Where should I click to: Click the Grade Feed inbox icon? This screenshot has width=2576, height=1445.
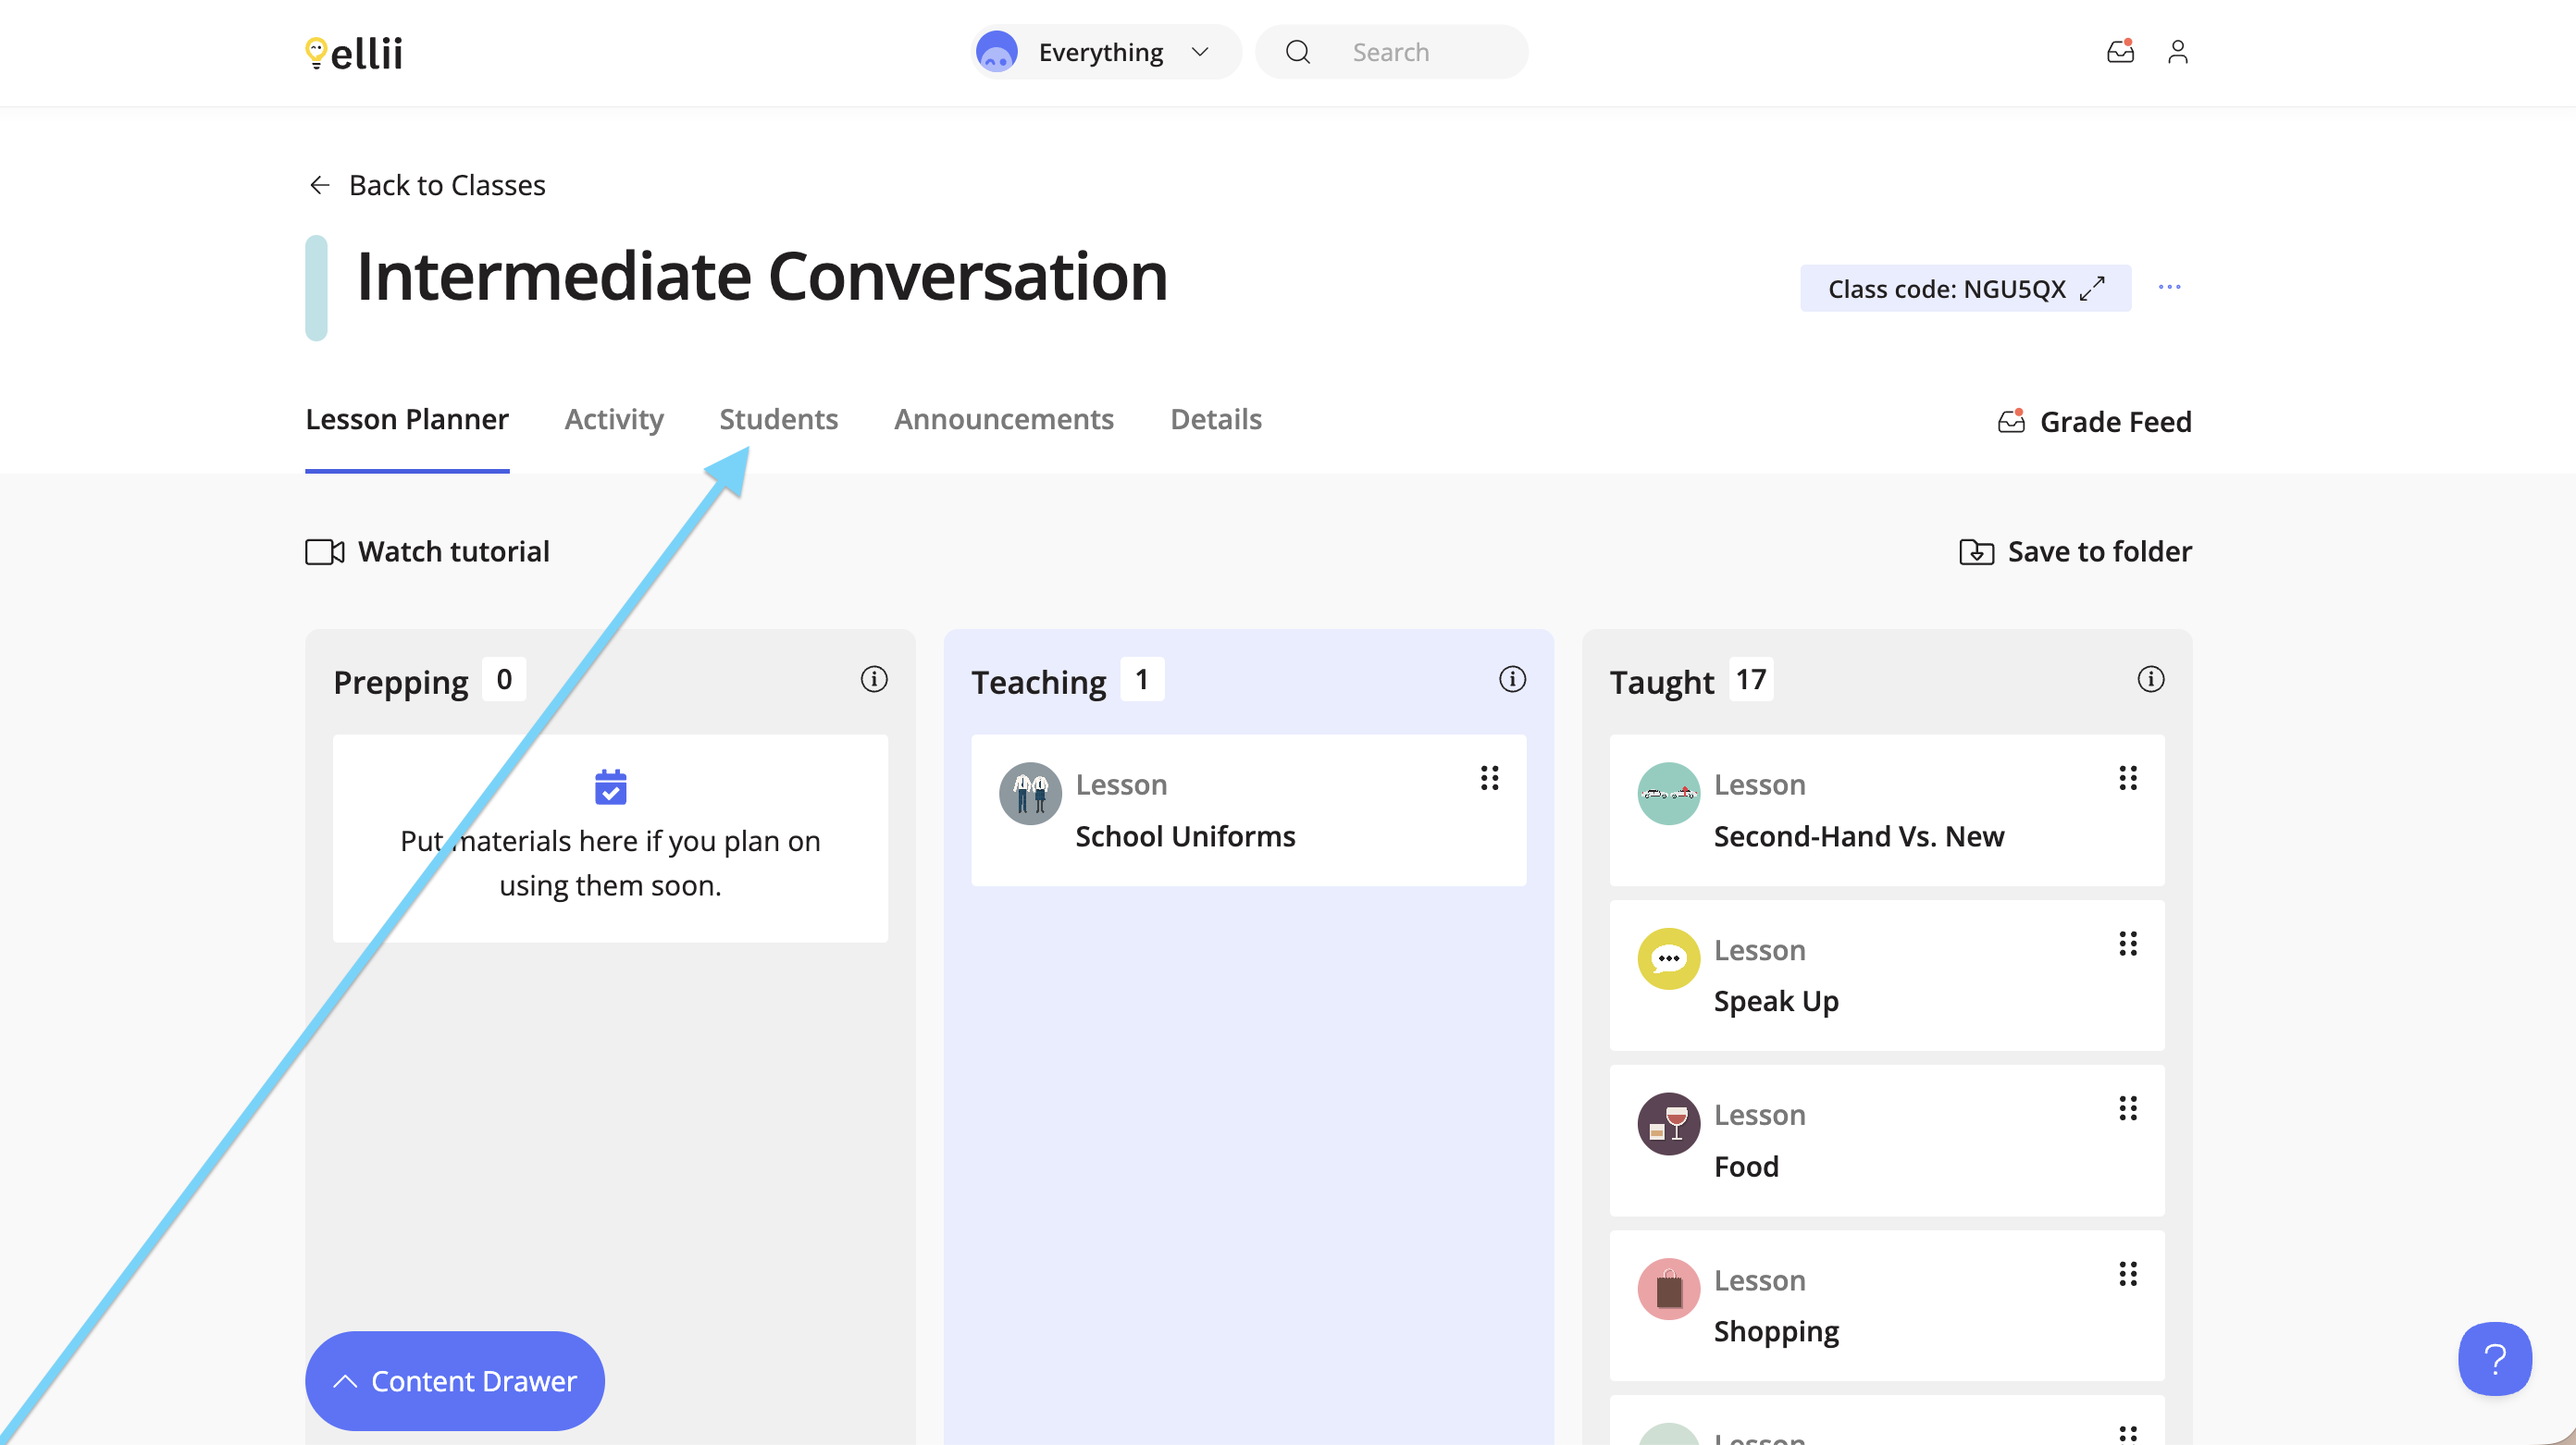pos(2011,421)
